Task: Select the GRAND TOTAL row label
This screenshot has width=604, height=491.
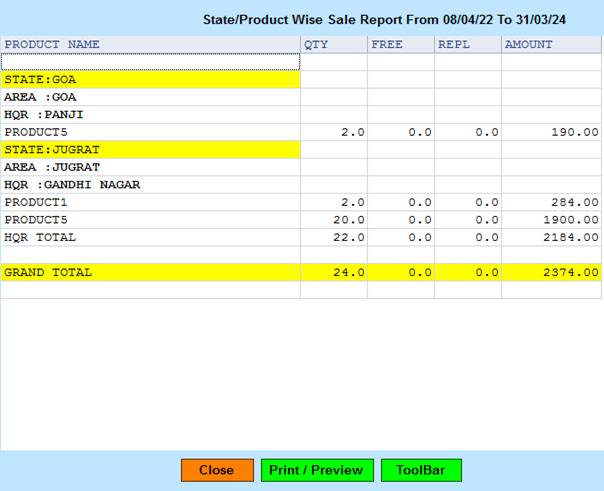Action: (x=48, y=272)
